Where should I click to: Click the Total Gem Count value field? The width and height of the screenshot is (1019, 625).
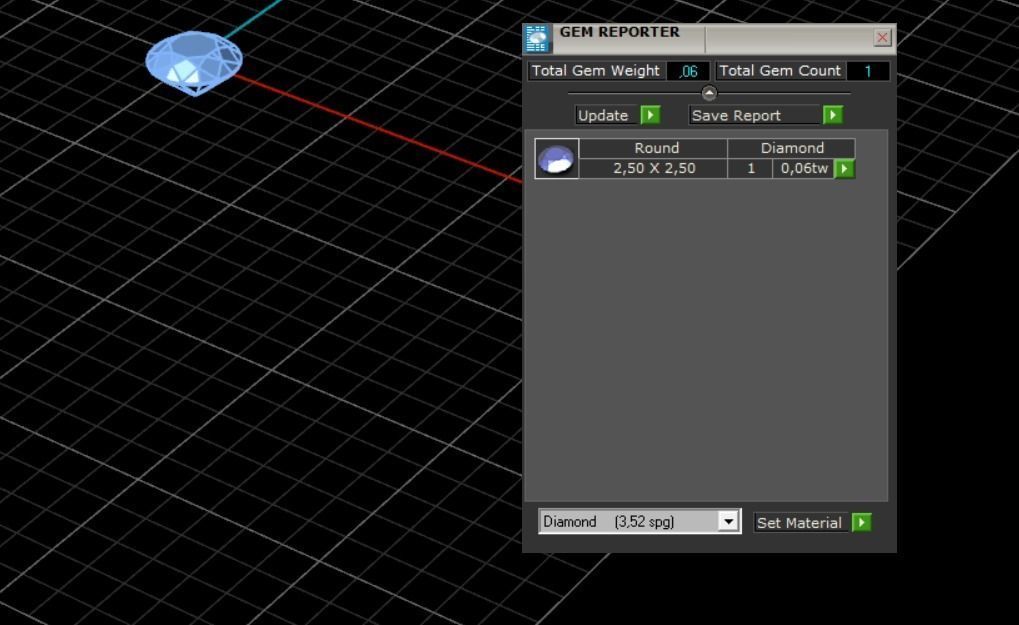[x=868, y=71]
